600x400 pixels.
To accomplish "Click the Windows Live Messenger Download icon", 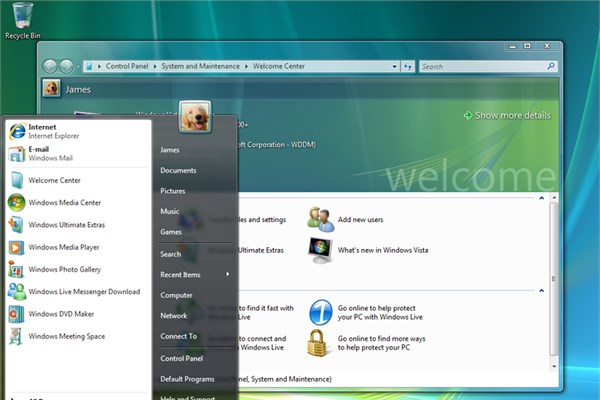I will 17,292.
